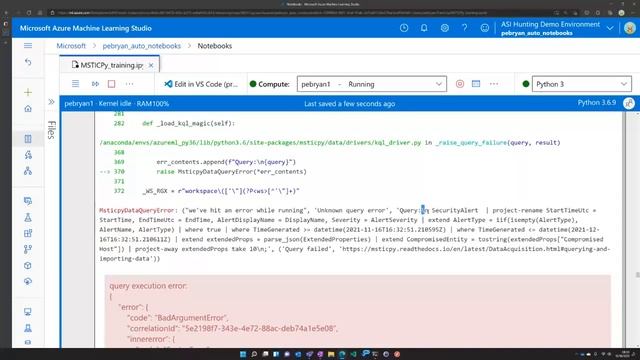Open the help question mark icon
The image size is (640, 360).
pos(464,28)
